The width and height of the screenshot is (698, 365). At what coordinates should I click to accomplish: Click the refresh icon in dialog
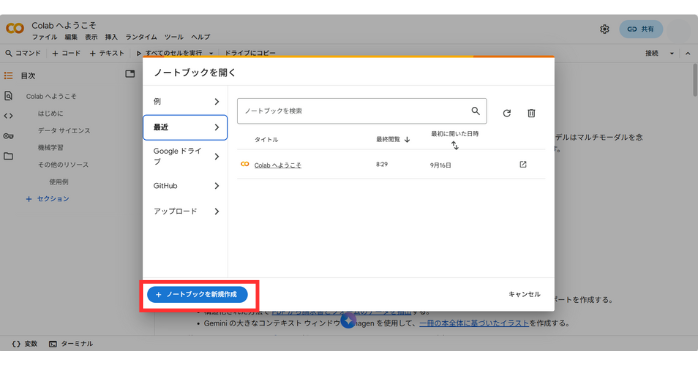coord(507,113)
